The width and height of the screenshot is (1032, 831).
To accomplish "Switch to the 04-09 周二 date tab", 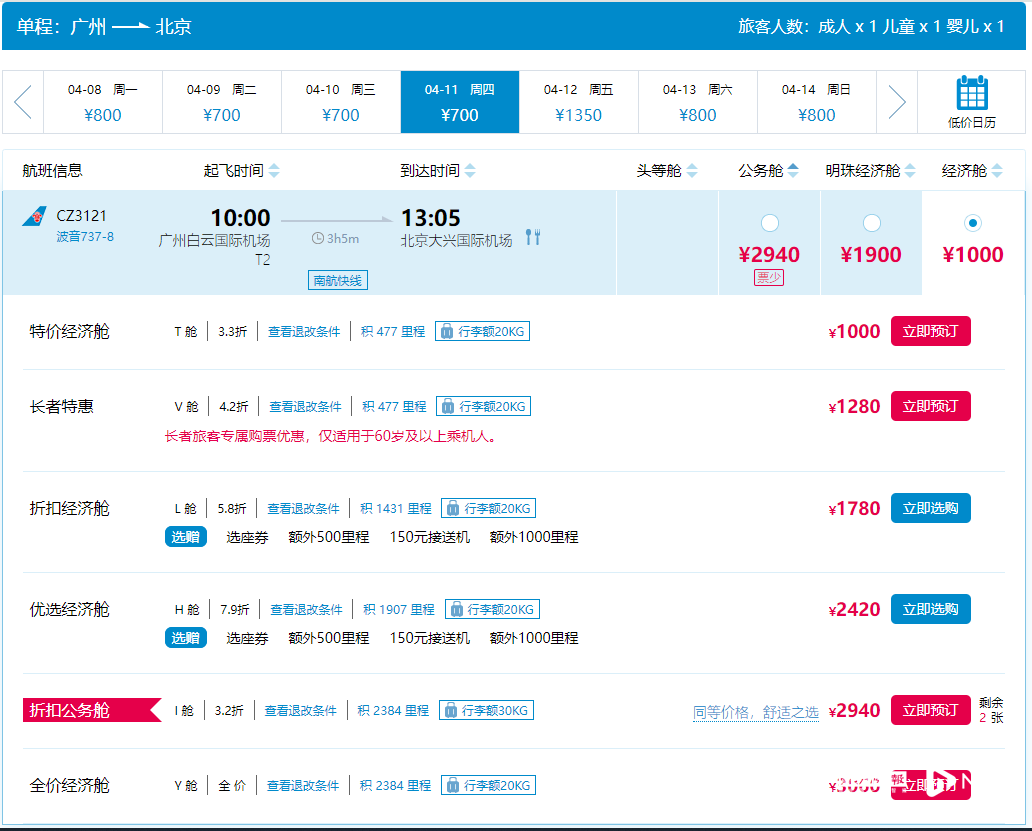I will click(221, 102).
